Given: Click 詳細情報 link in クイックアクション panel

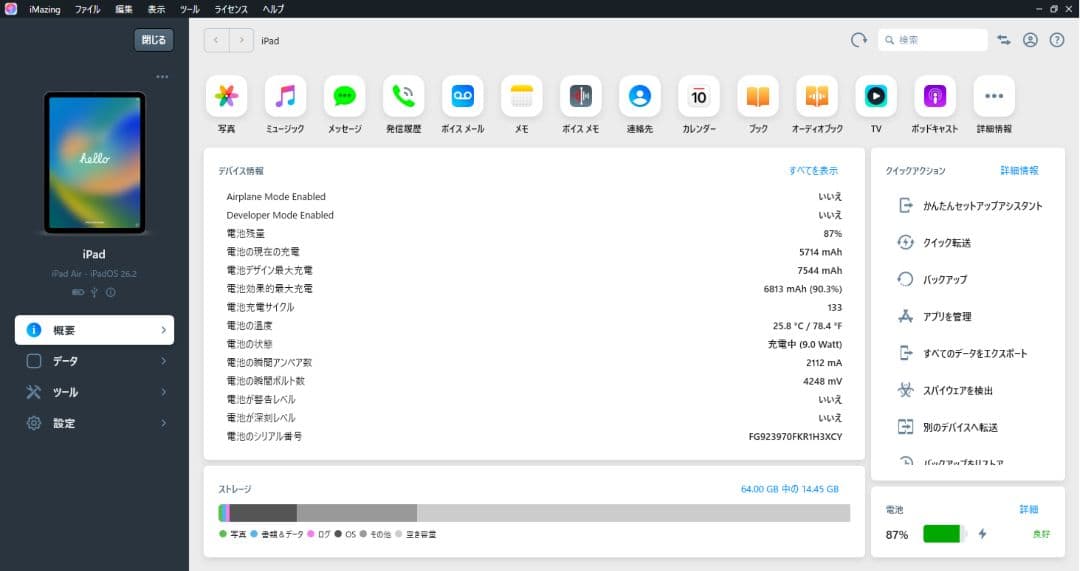Looking at the screenshot, I should click(1019, 170).
